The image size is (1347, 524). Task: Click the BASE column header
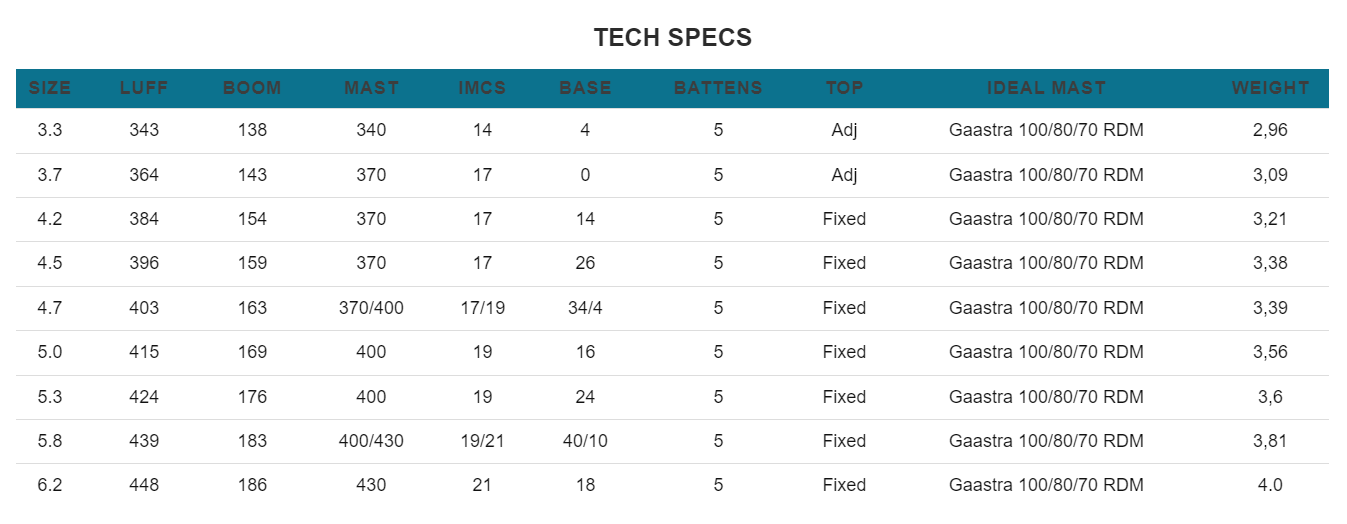click(585, 88)
